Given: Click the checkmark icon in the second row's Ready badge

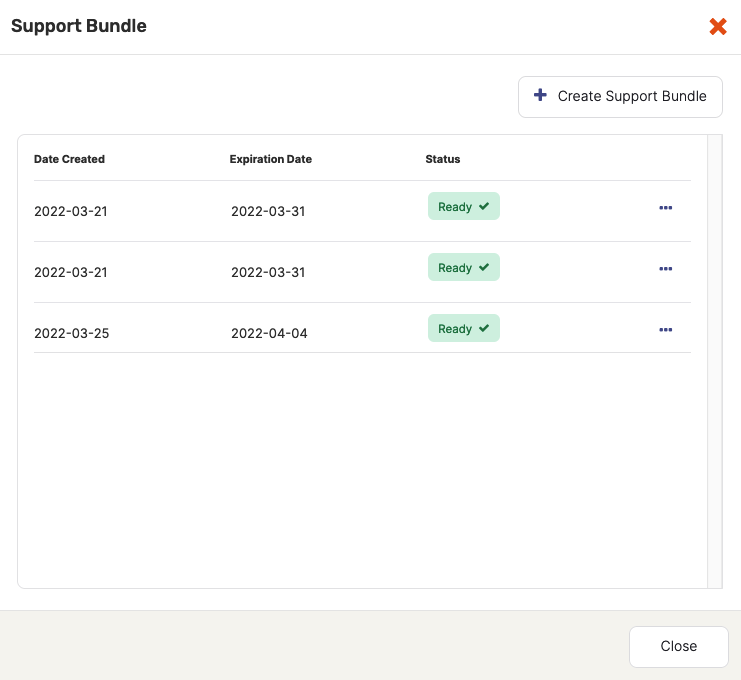Looking at the screenshot, I should click(x=484, y=268).
